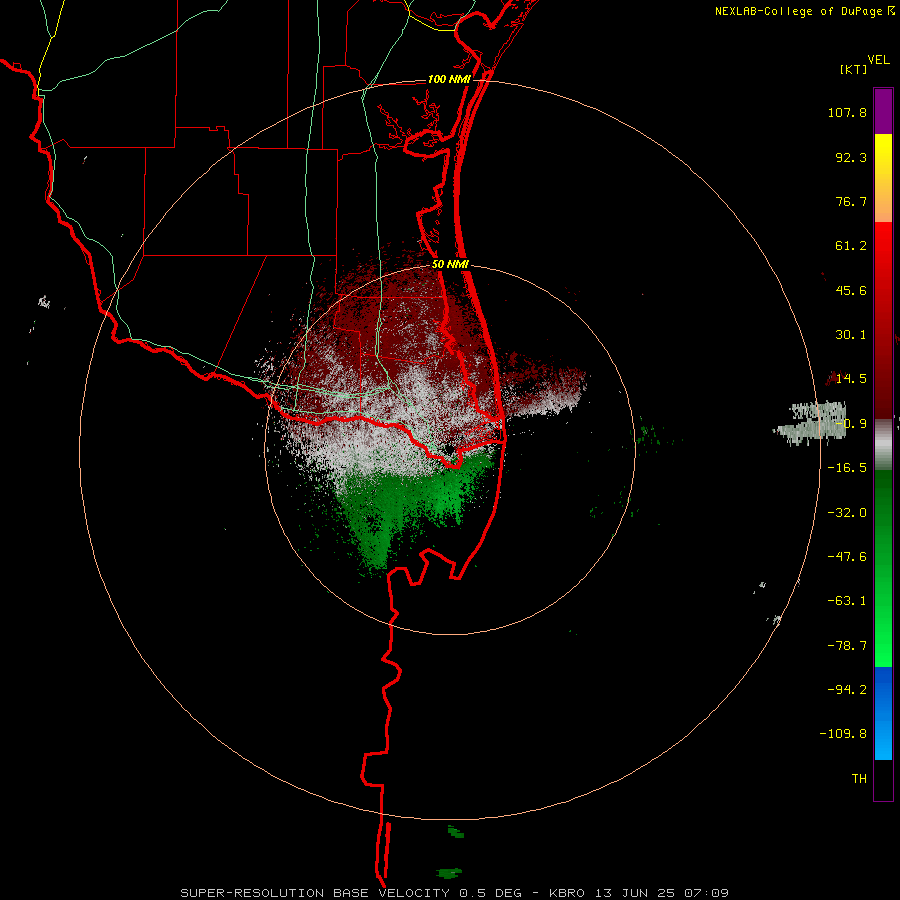The image size is (900, 900).
Task: Click the 100 NMI range ring label
Action: click(449, 79)
